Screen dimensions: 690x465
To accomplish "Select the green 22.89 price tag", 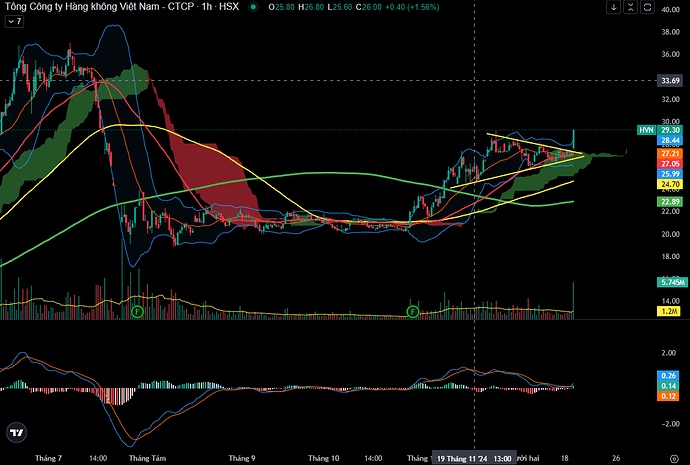I will click(670, 202).
